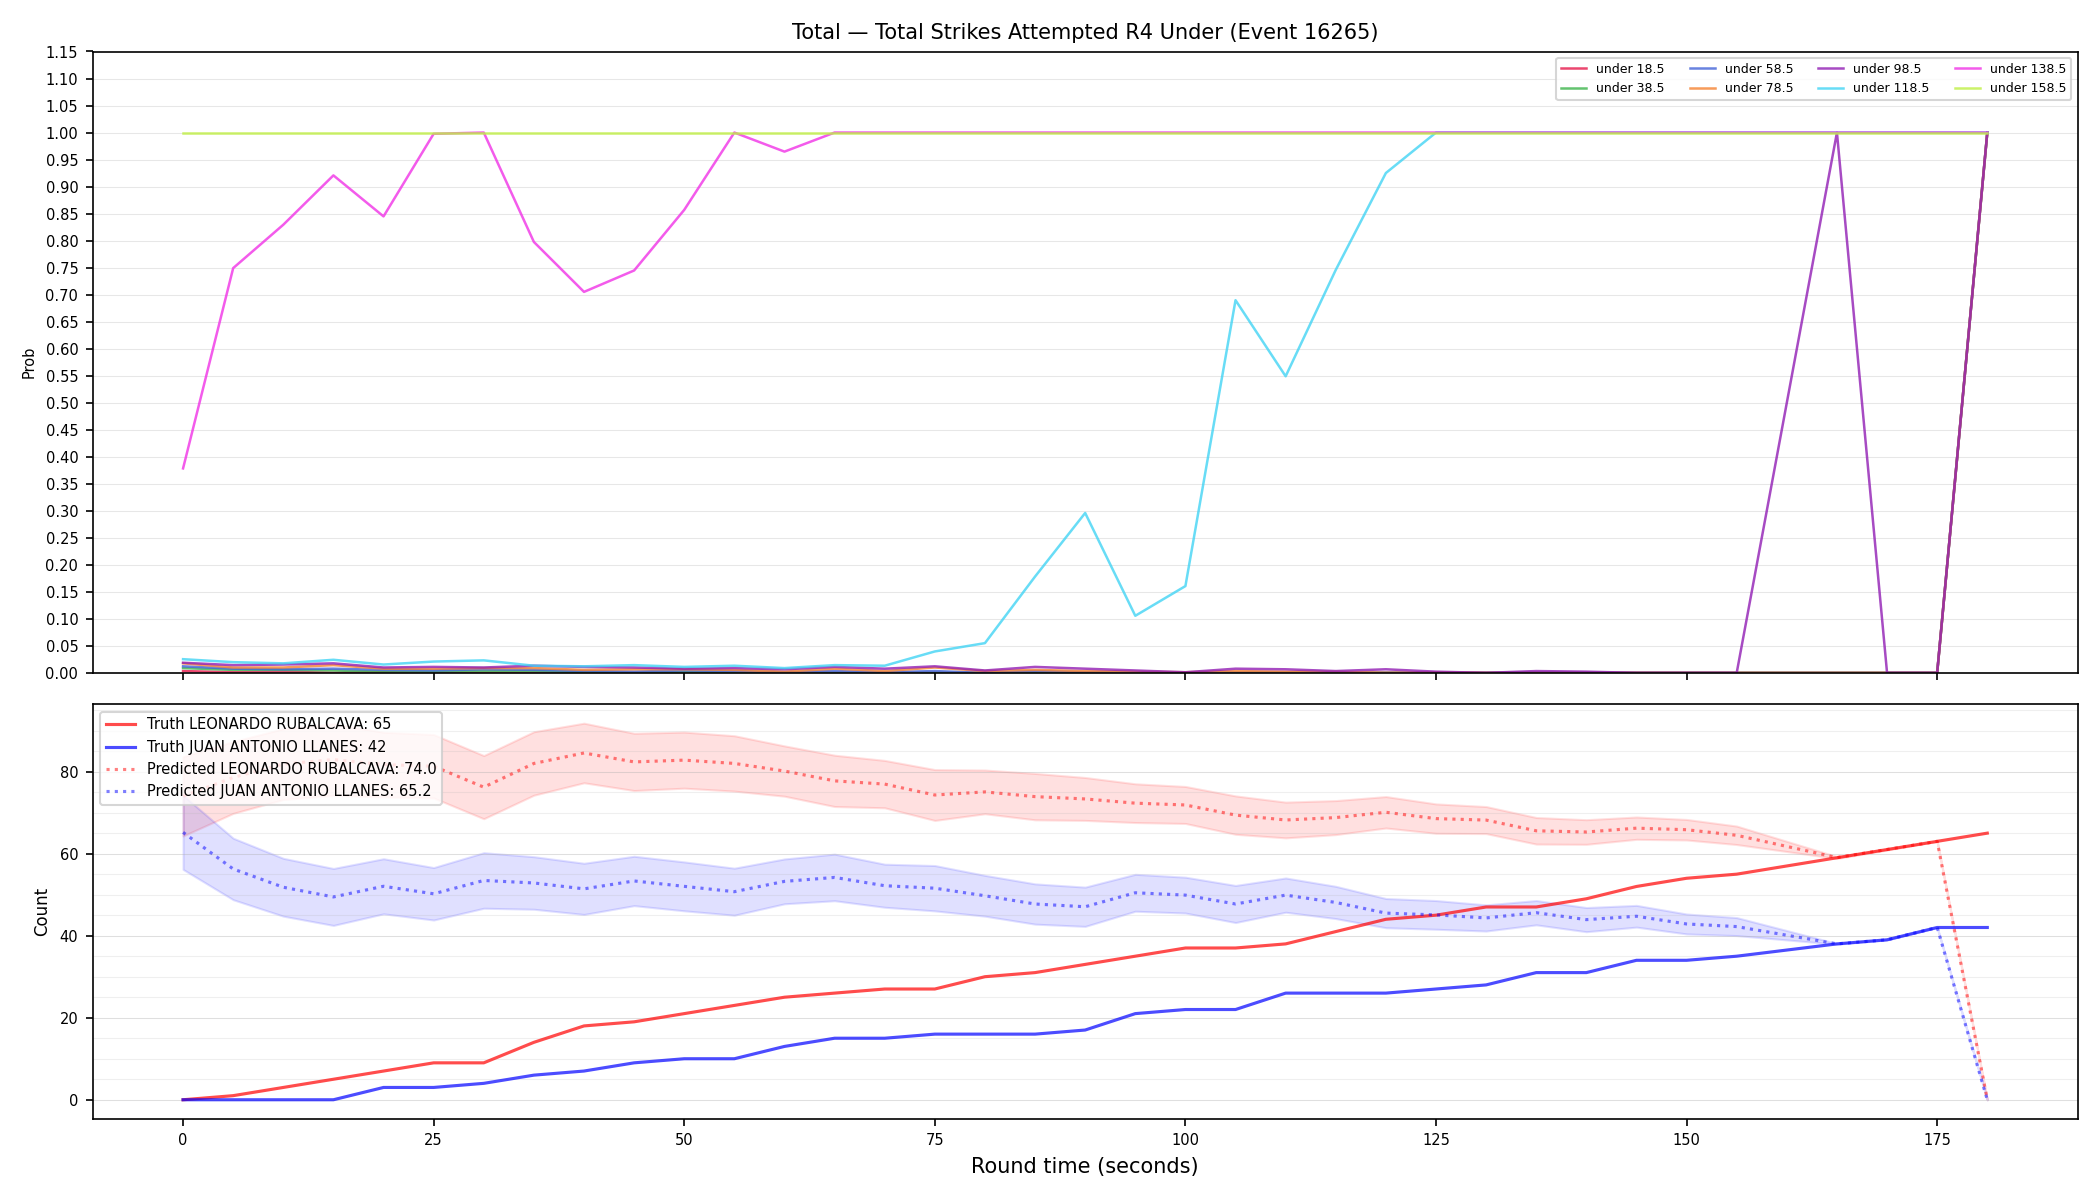The height and width of the screenshot is (1200, 2100).
Task: Click the 20 tick on the Count axis
Action: (x=69, y=1019)
